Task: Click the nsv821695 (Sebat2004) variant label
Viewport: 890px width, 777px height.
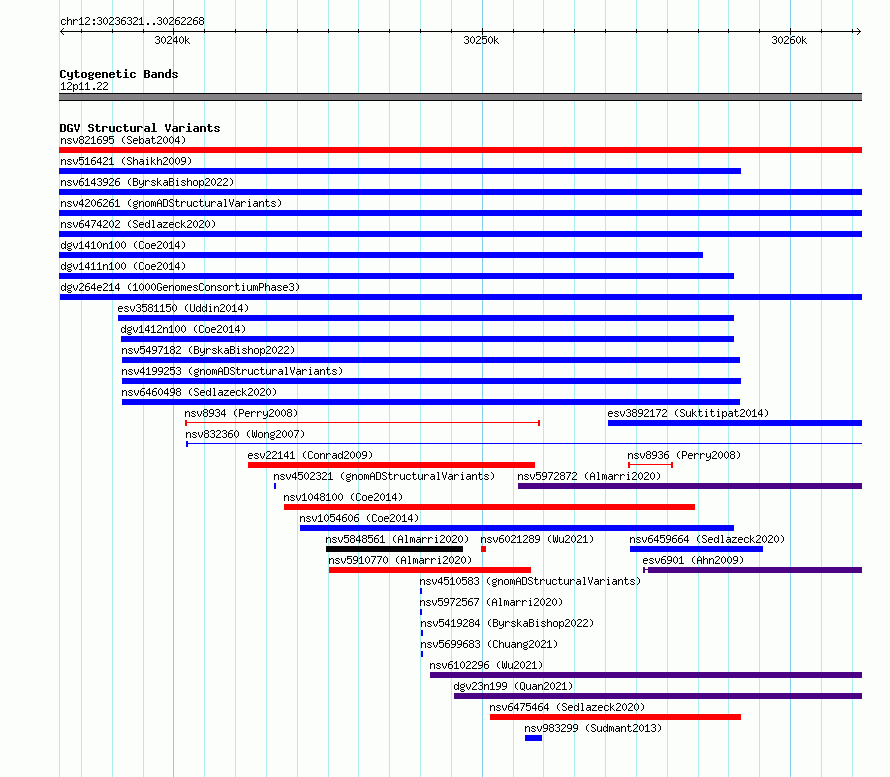Action: pyautogui.click(x=123, y=140)
